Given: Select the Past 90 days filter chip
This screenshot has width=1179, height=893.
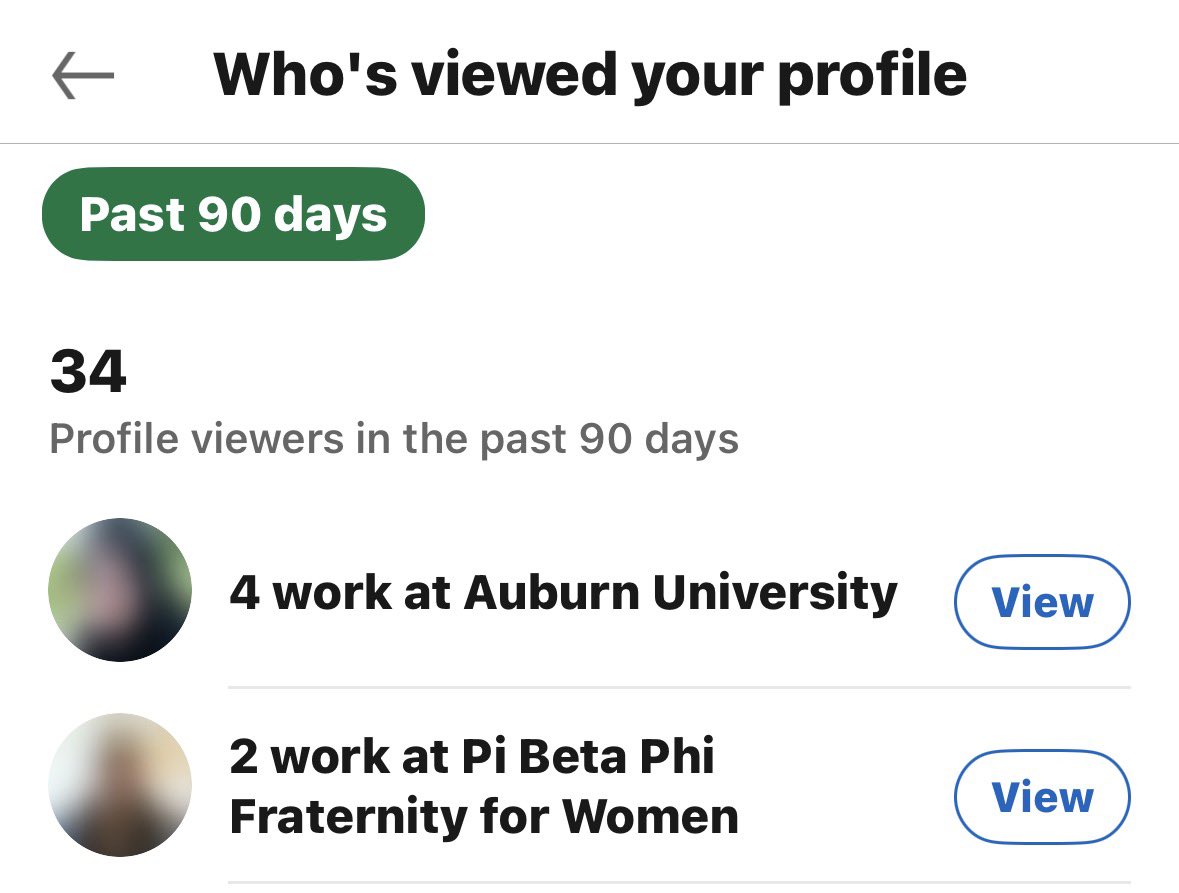Looking at the screenshot, I should [233, 214].
